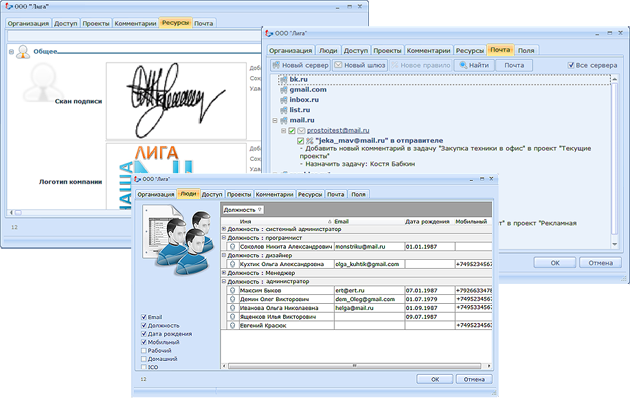Open Люди tab in front window
The height and width of the screenshot is (398, 630).
(x=188, y=194)
